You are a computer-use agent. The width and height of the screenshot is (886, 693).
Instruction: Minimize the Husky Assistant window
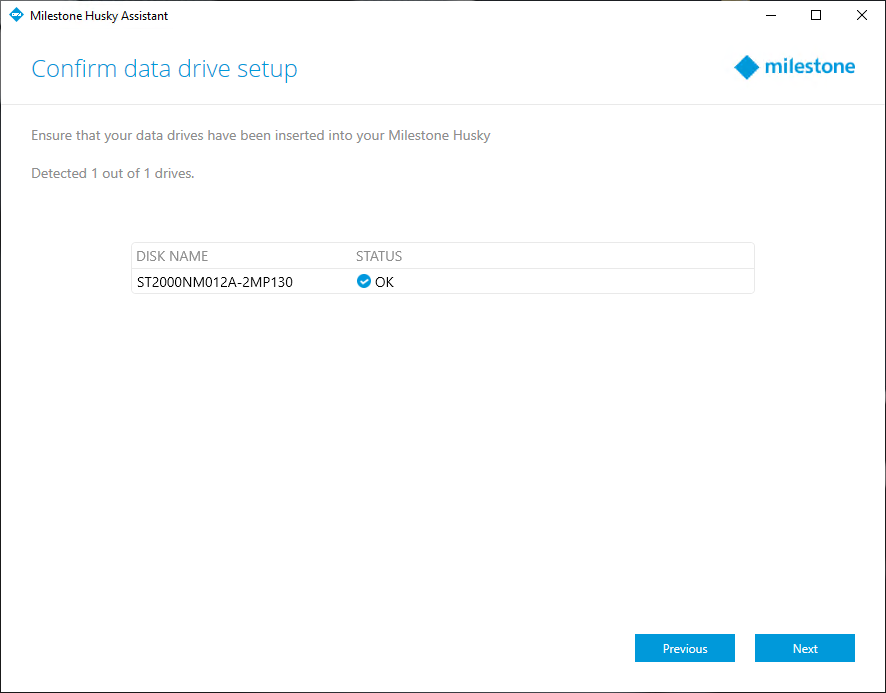point(771,15)
